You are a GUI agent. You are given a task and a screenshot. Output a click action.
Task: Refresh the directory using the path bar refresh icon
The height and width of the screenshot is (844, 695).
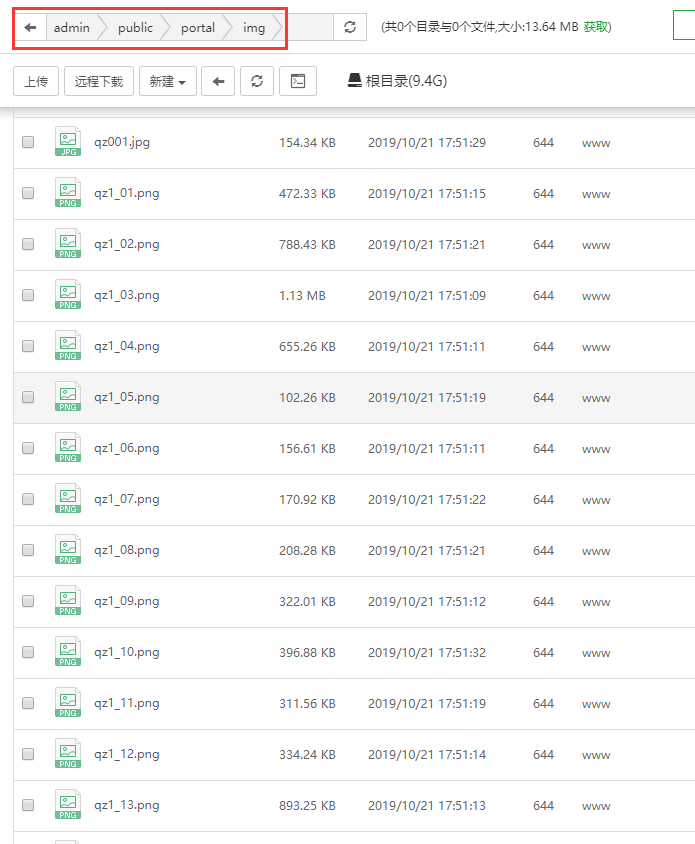coord(349,28)
